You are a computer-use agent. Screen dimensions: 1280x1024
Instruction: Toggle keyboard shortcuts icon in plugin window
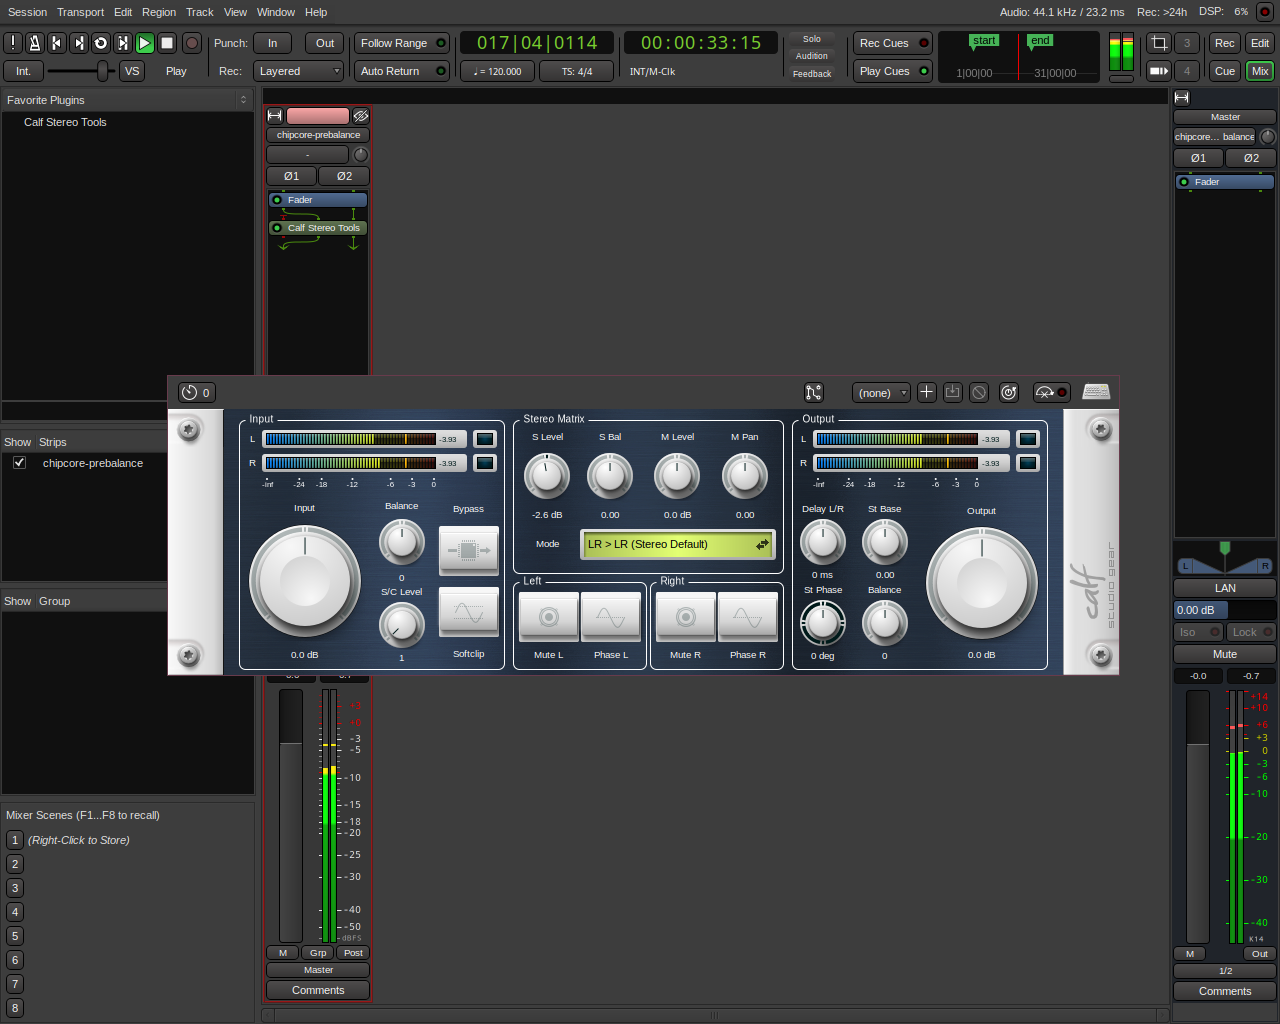(x=1096, y=392)
